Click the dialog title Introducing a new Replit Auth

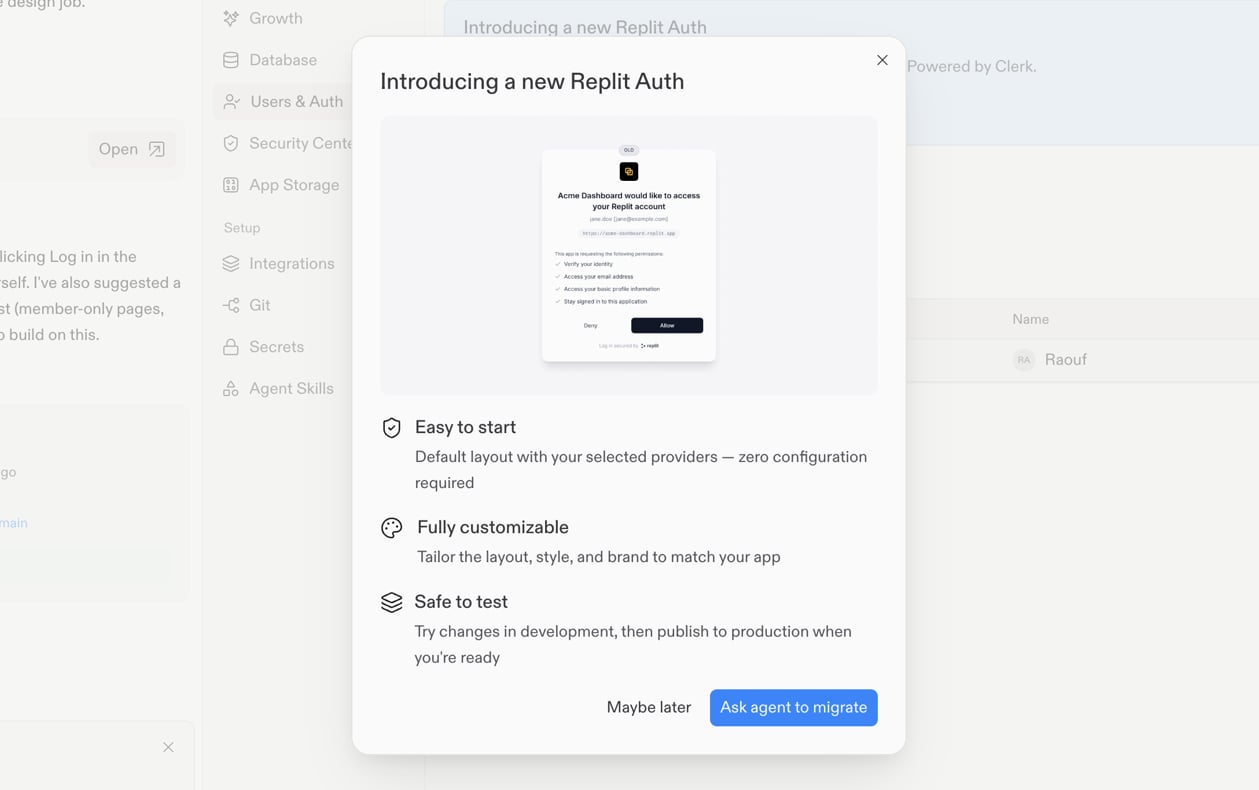pyautogui.click(x=532, y=81)
